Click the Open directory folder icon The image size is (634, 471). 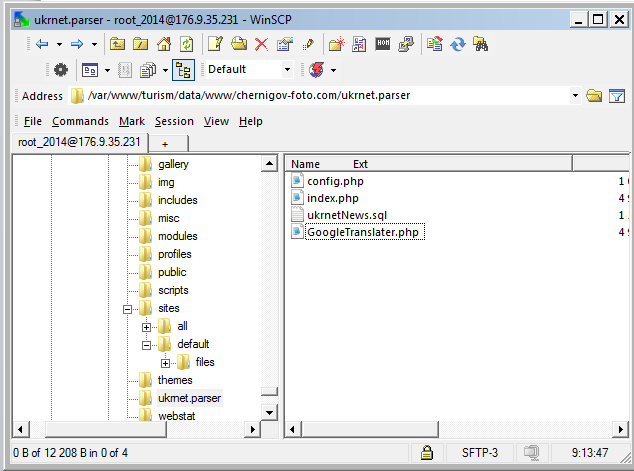pyautogui.click(x=594, y=95)
